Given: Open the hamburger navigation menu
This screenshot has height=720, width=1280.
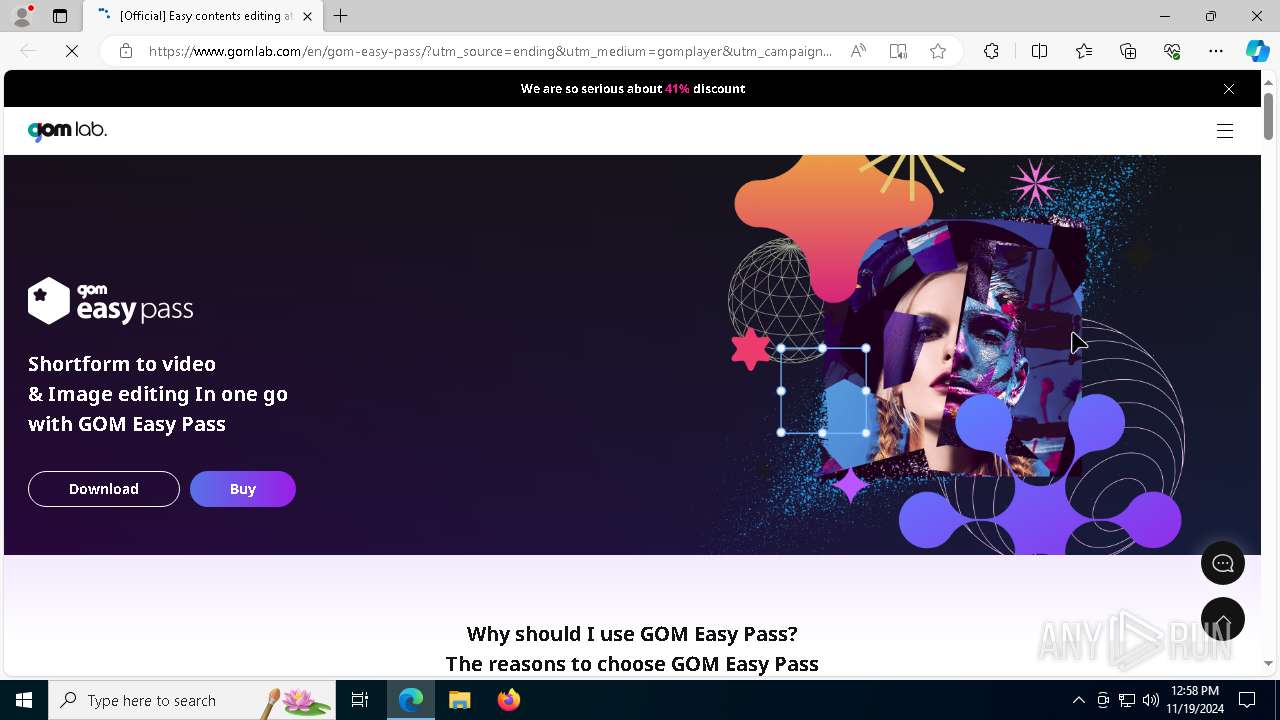Looking at the screenshot, I should tap(1225, 131).
